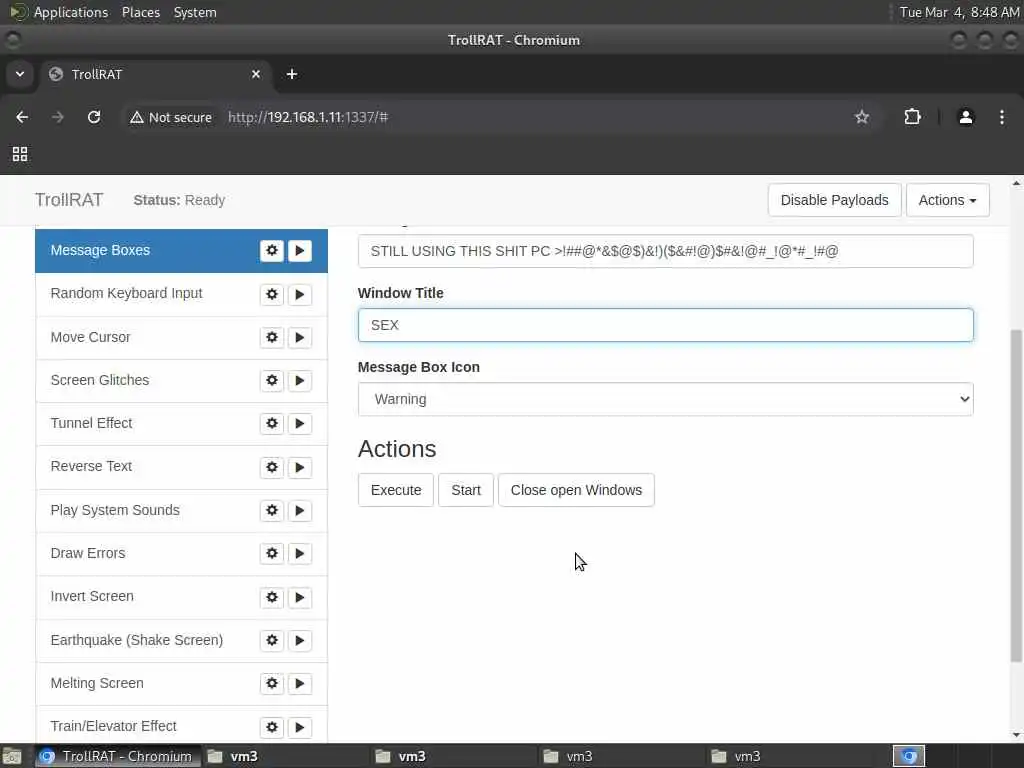The image size is (1024, 768).
Task: Open the apps grid in bookmarks bar
Action: tap(20, 154)
